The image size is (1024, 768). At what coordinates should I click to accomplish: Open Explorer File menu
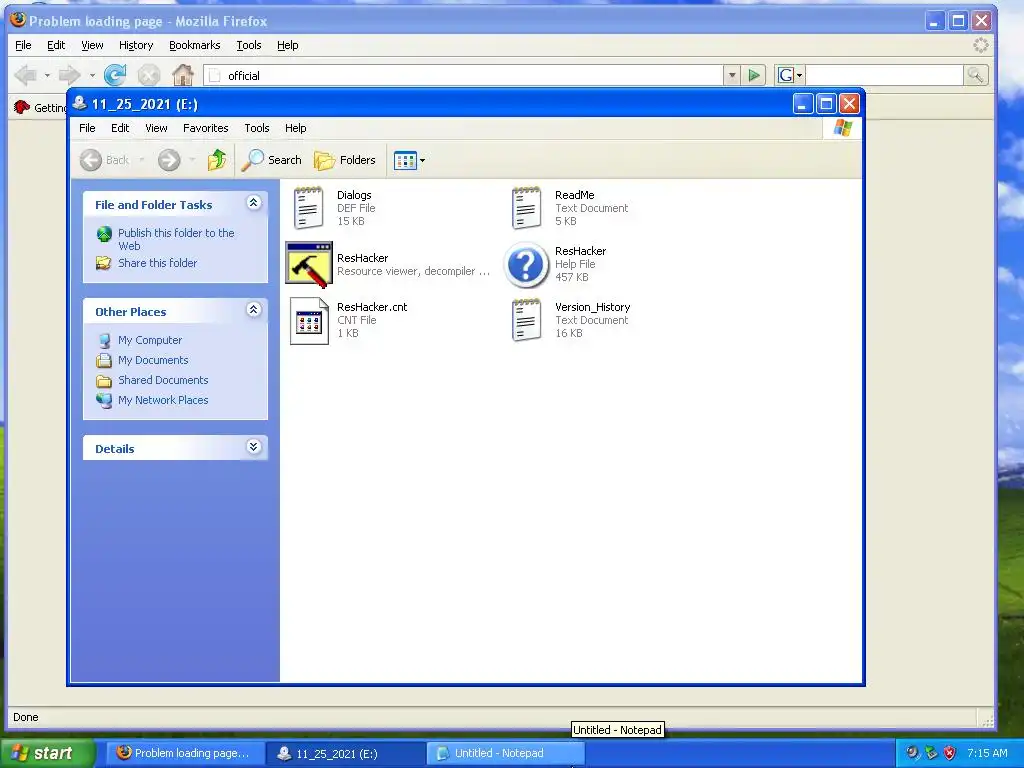[x=87, y=128]
